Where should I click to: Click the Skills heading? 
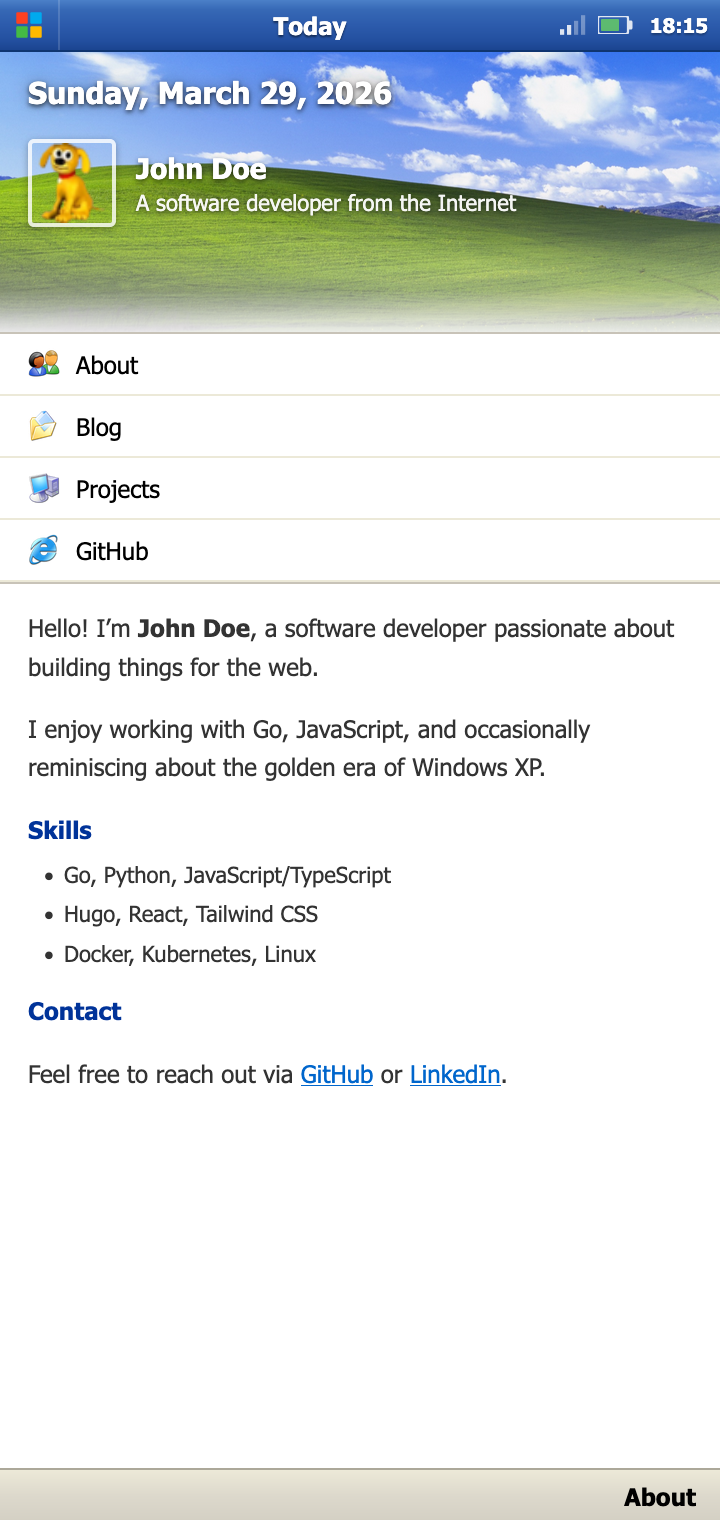pyautogui.click(x=60, y=831)
